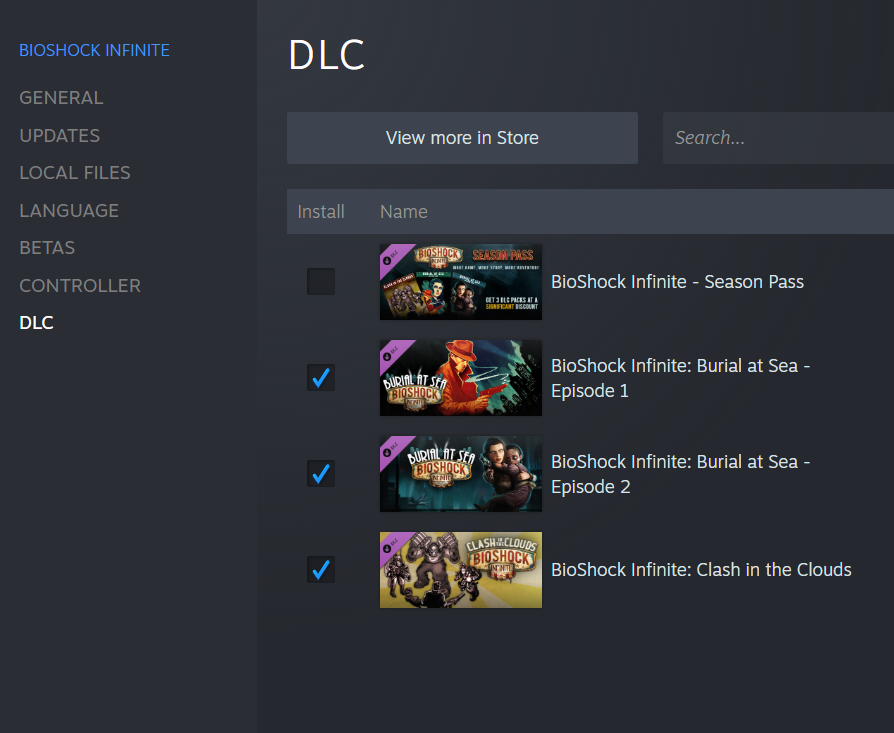The width and height of the screenshot is (894, 733).
Task: Go to the Betas tab
Action: click(x=47, y=248)
